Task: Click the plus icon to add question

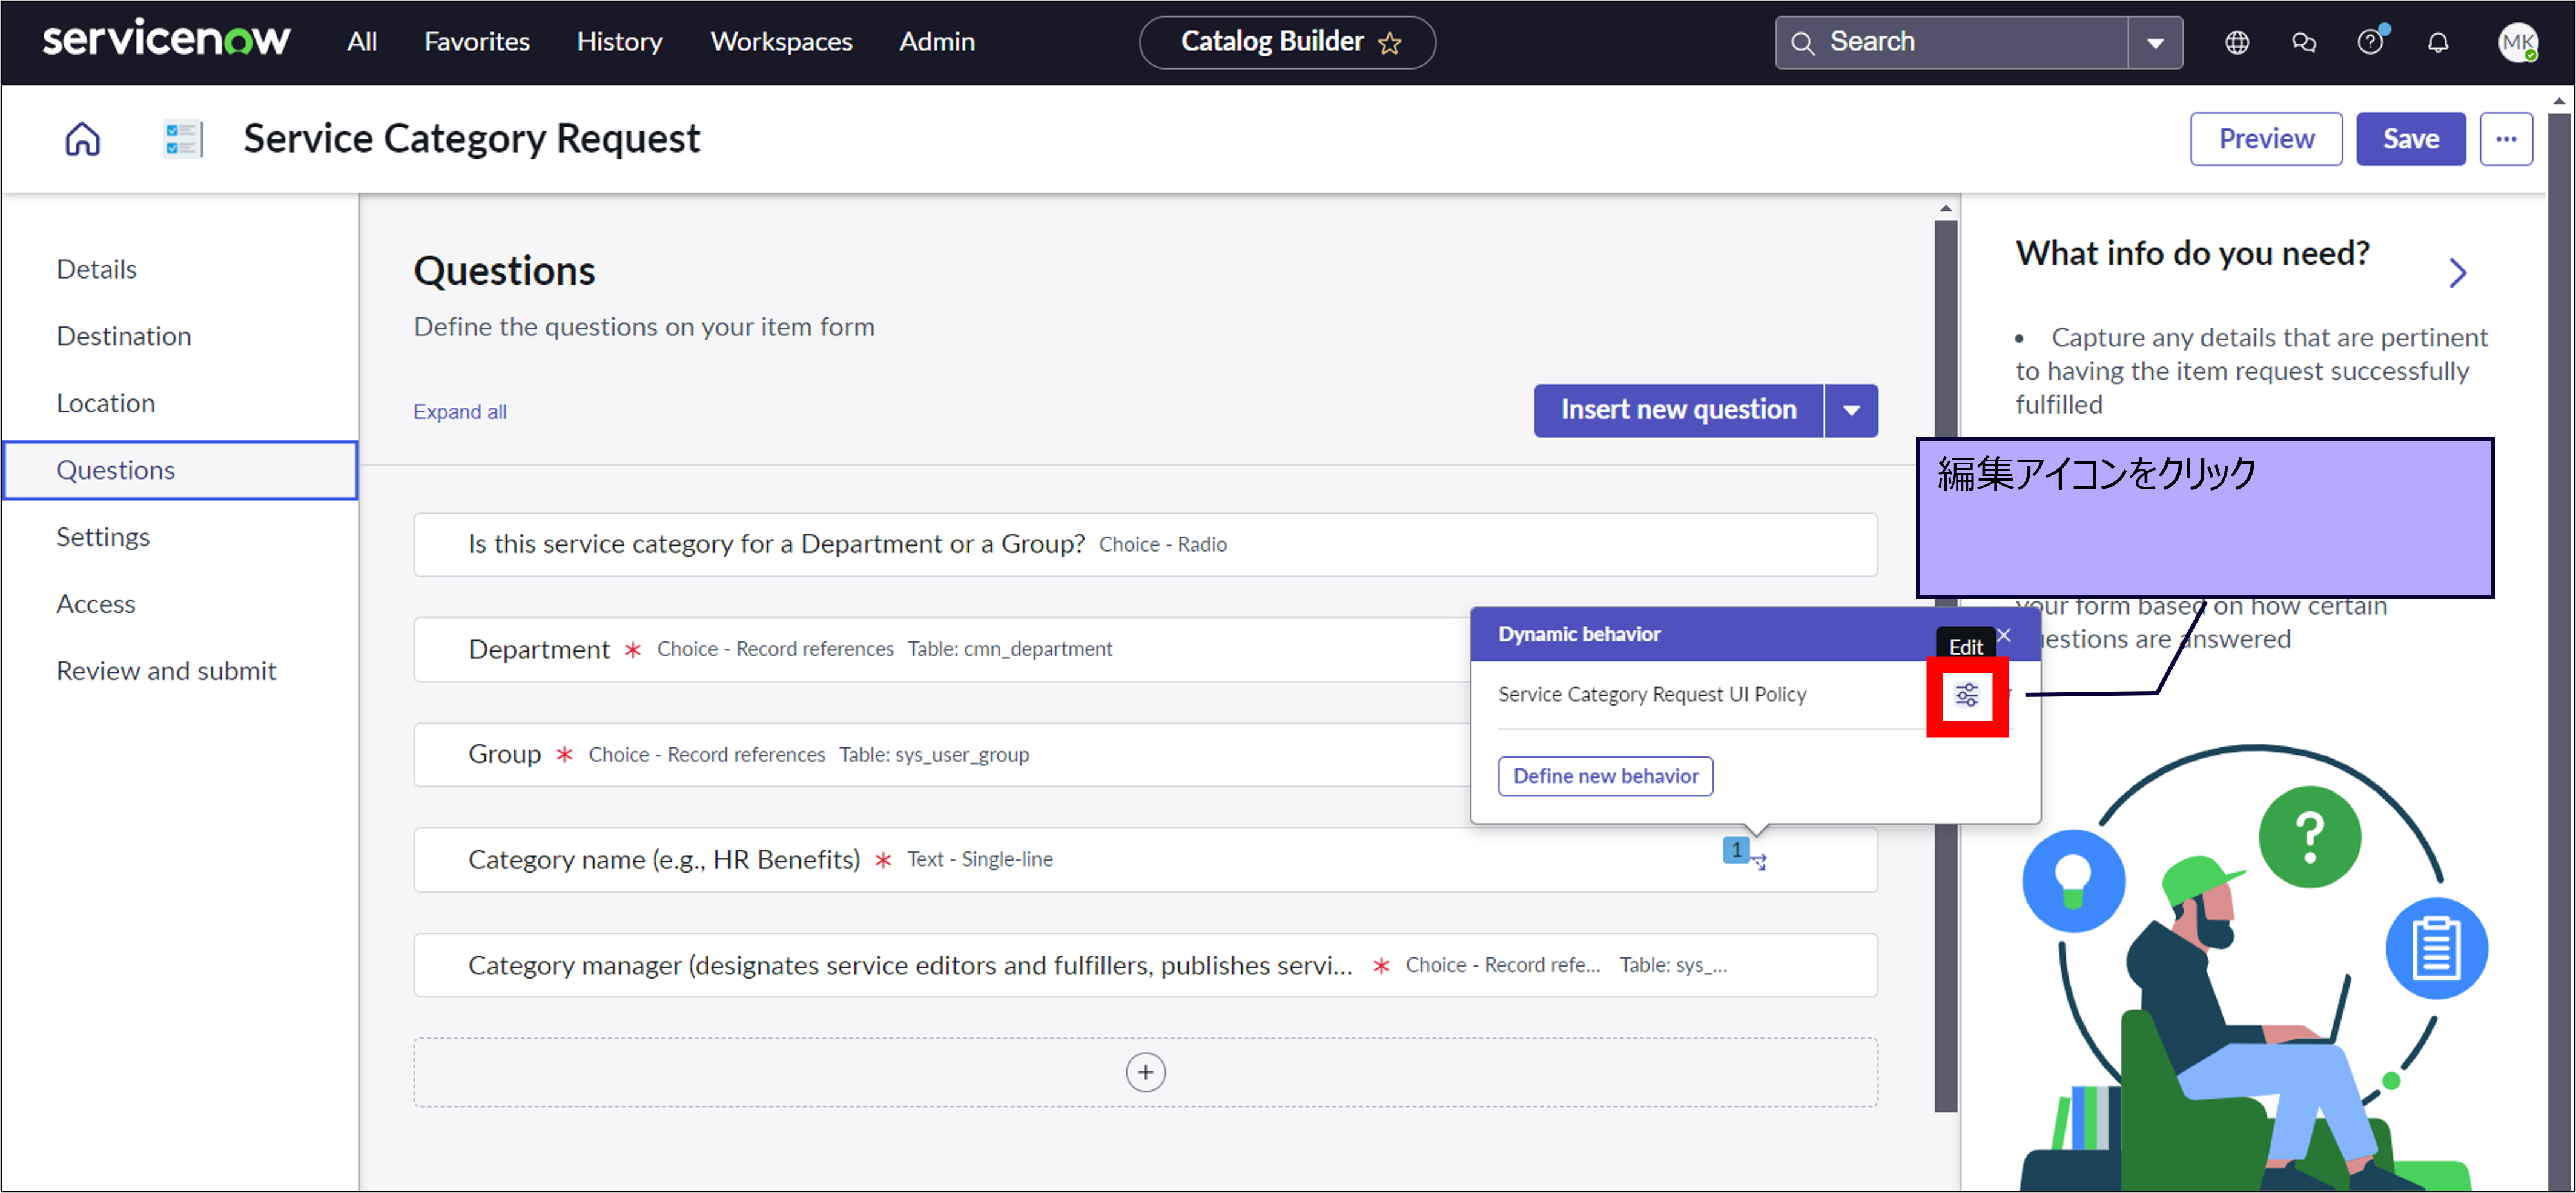Action: click(1145, 1072)
